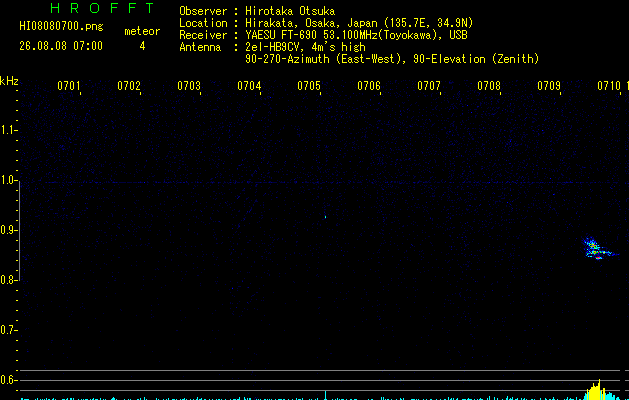Click the HROFFT title text

tap(102, 8)
